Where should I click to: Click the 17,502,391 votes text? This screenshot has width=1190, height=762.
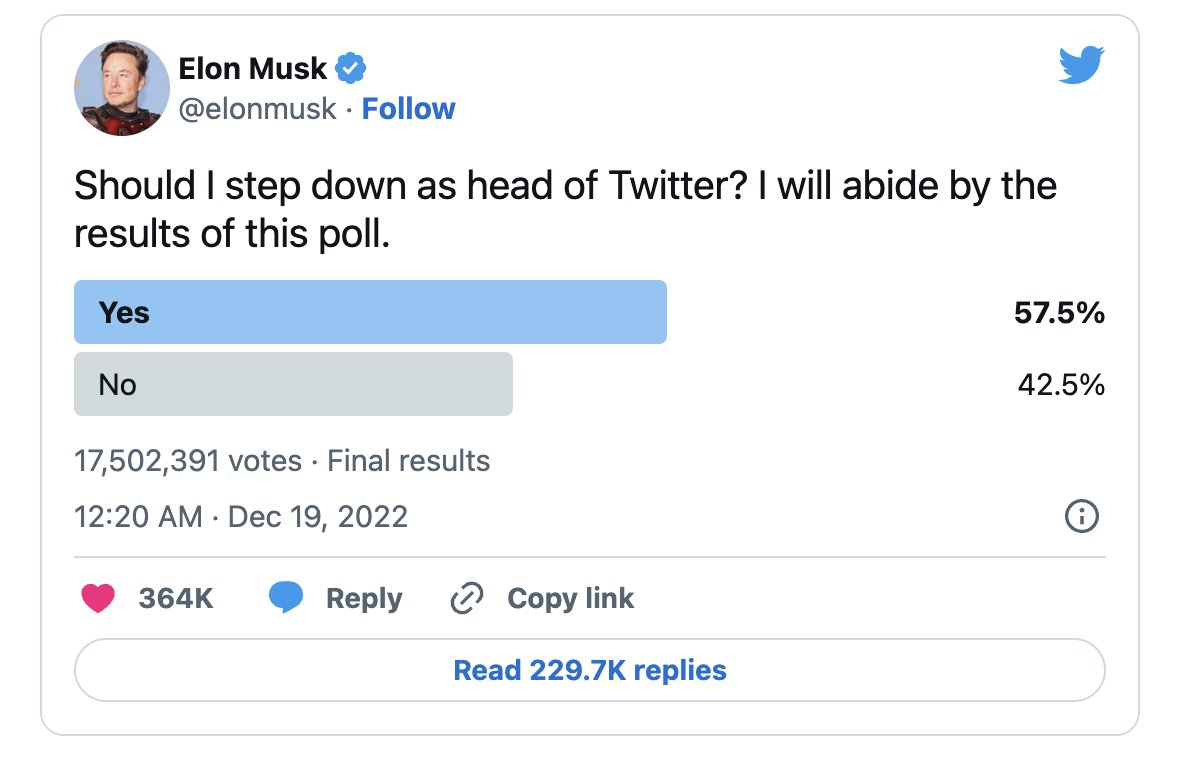(188, 461)
